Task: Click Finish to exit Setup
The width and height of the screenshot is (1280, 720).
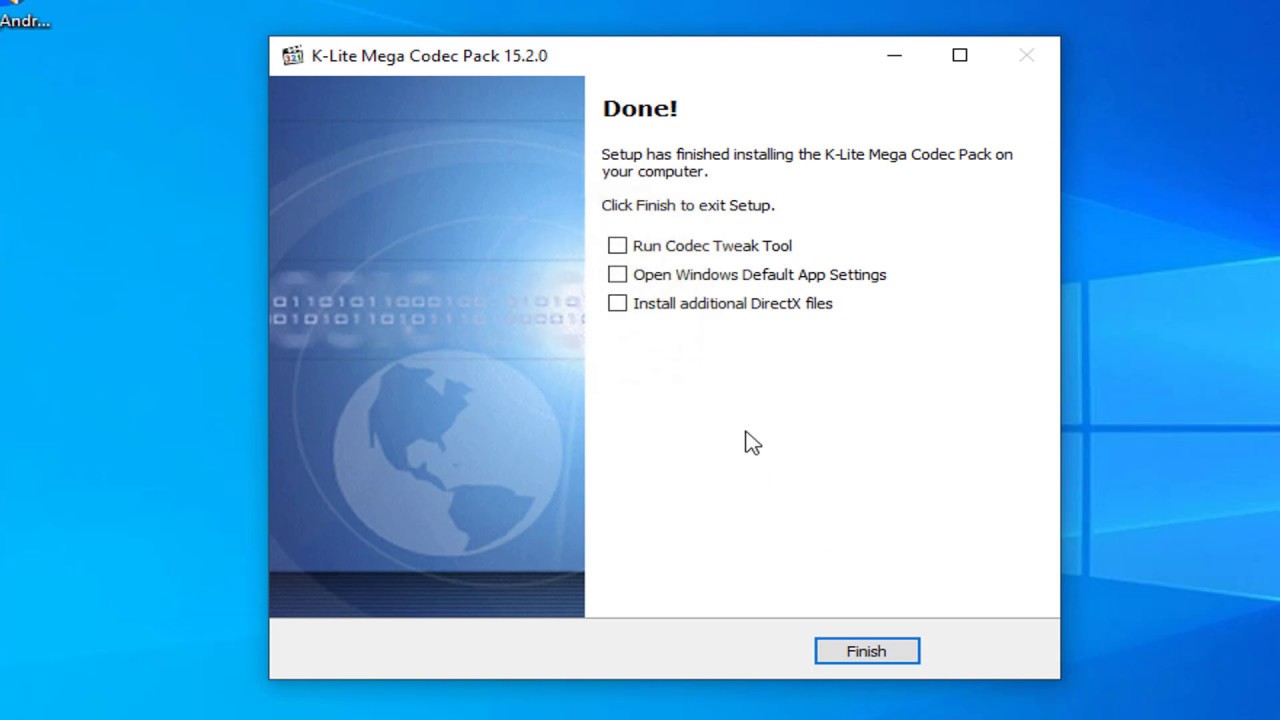Action: tap(867, 651)
